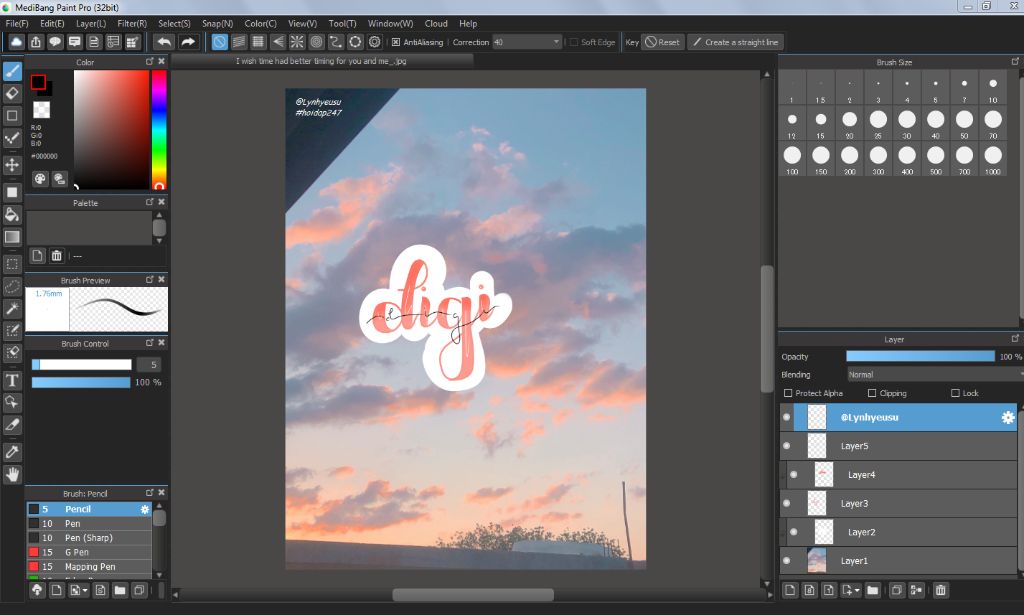Open the Correction value dropdown
The width and height of the screenshot is (1024, 615).
click(x=556, y=42)
